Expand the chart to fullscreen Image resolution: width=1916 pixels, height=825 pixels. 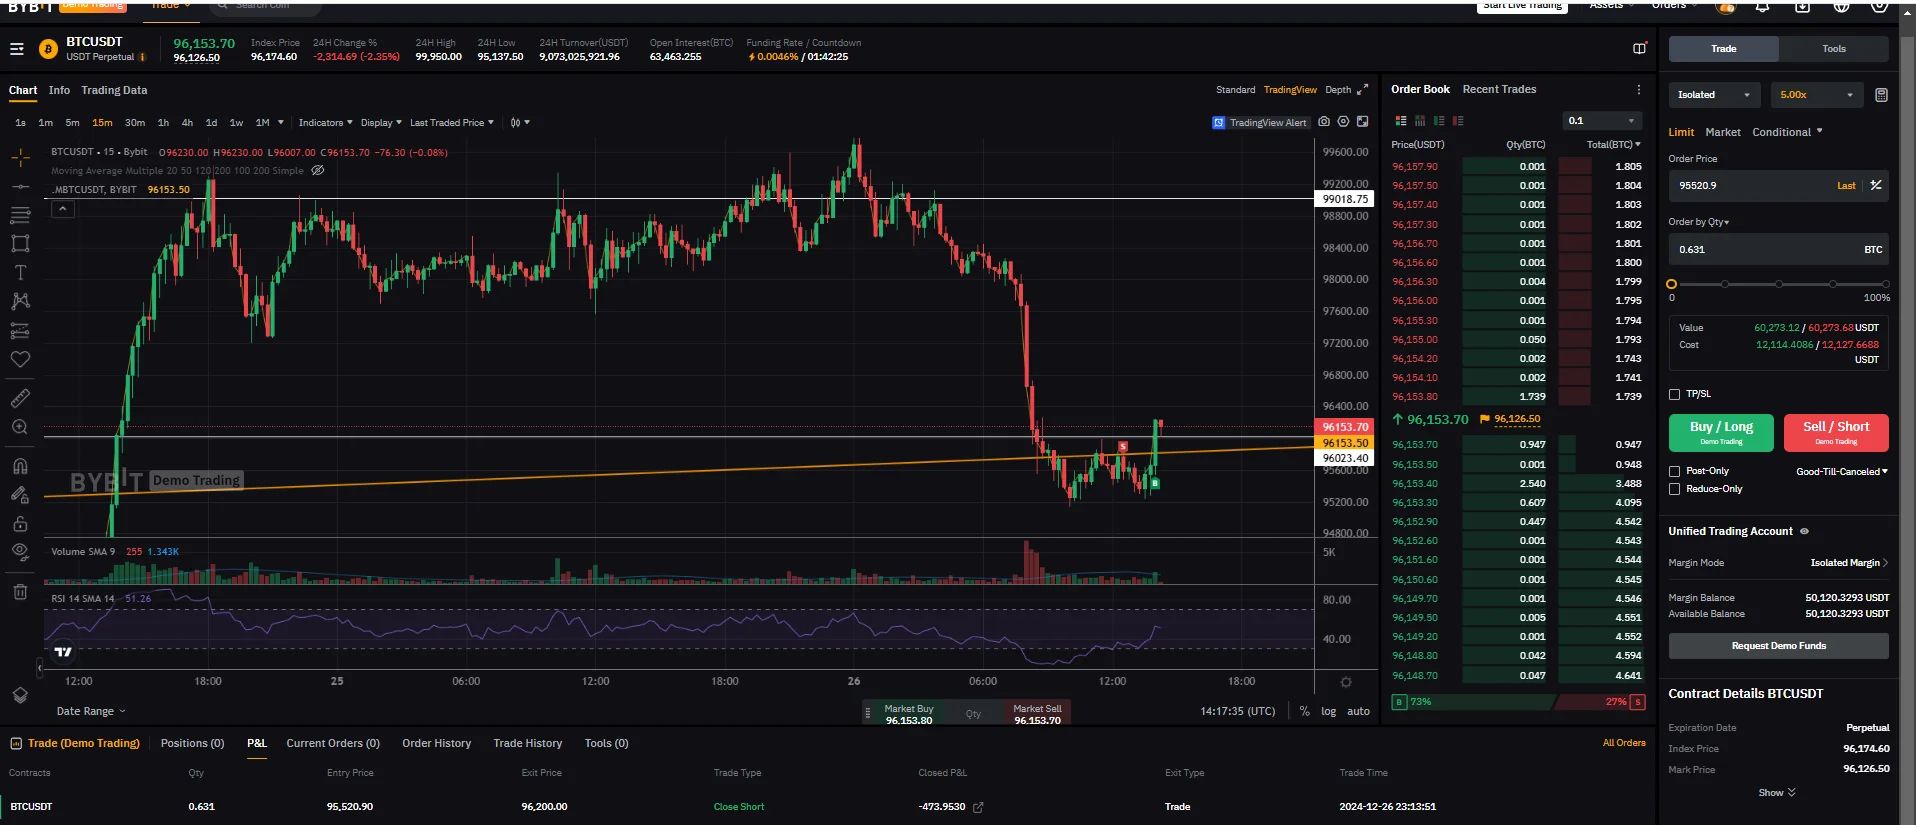[x=1362, y=122]
